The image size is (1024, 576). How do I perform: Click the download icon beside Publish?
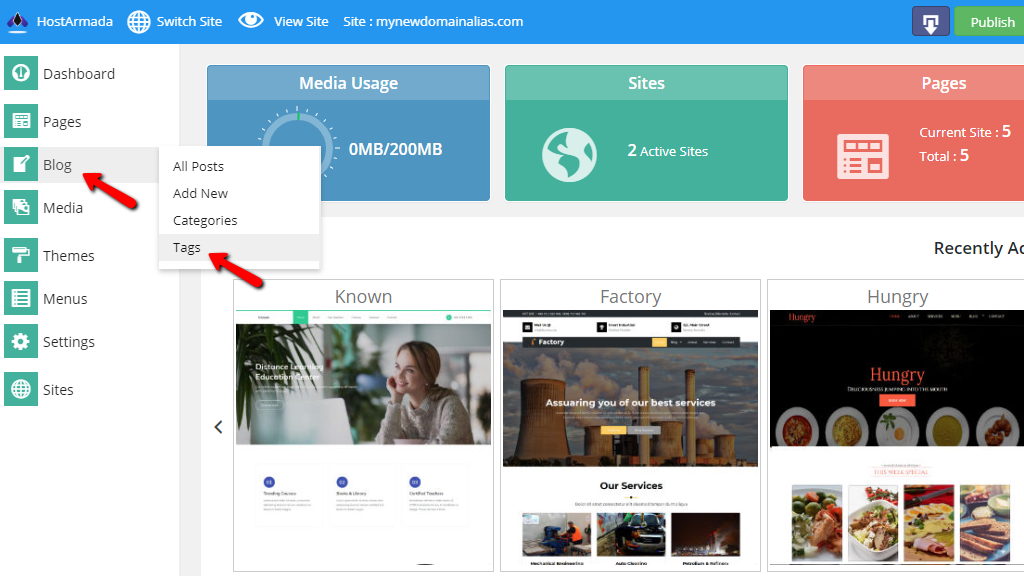(x=930, y=21)
